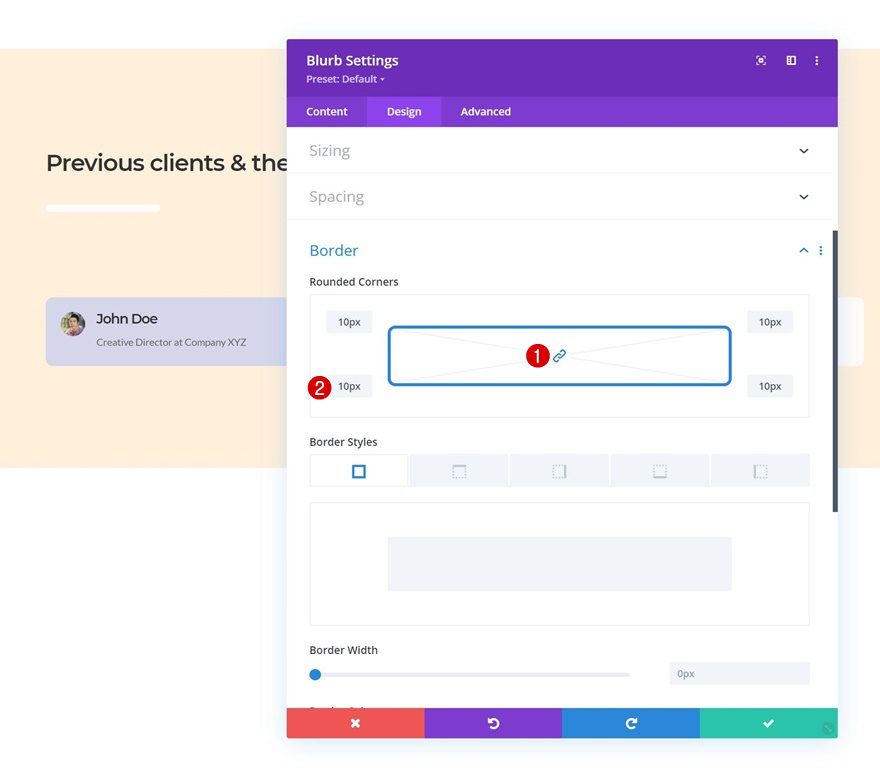Click the red discard changes button

pyautogui.click(x=355, y=723)
